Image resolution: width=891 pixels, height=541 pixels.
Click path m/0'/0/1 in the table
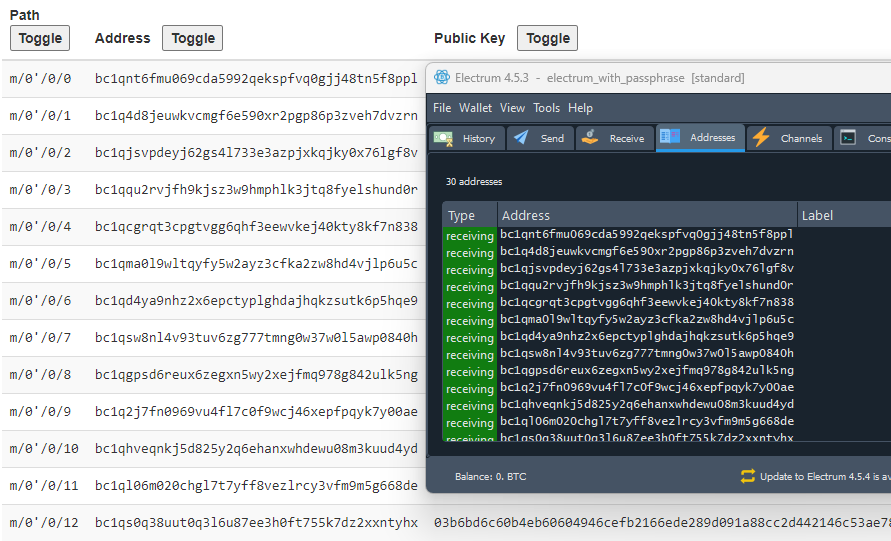(x=40, y=116)
